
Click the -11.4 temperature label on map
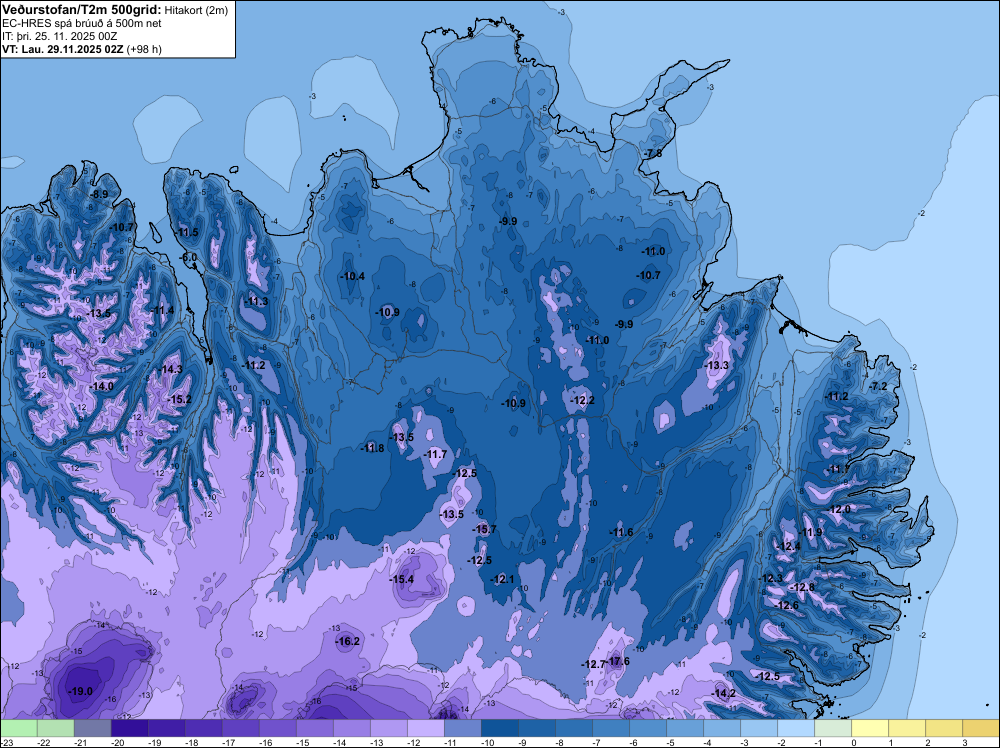coord(162,310)
